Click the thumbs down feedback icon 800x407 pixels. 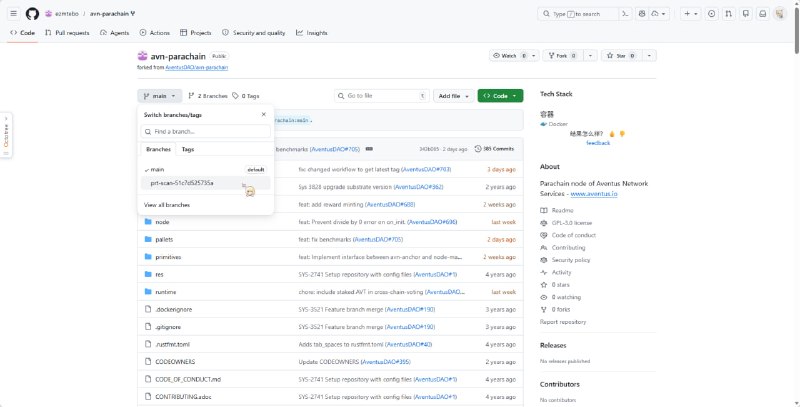622,134
